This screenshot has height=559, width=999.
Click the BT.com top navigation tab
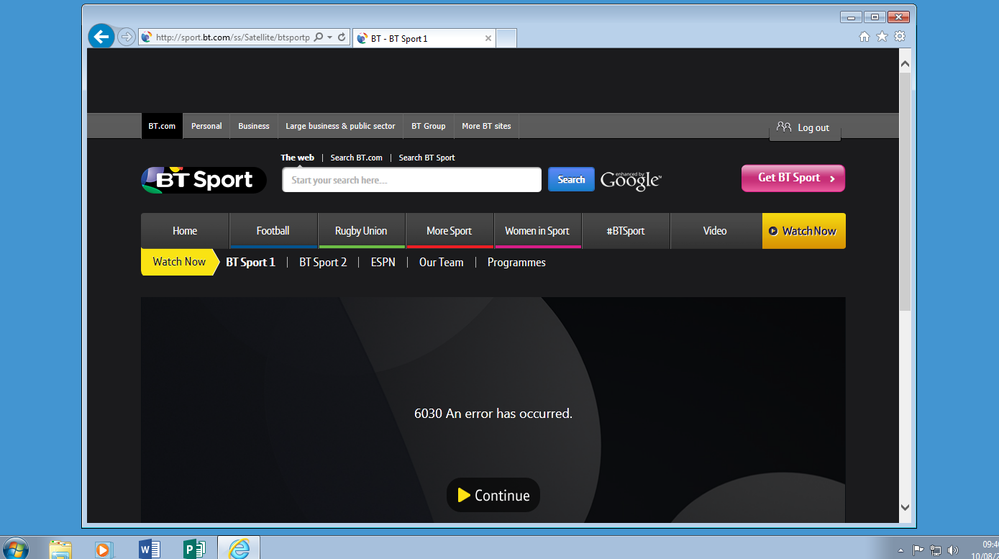click(x=162, y=126)
